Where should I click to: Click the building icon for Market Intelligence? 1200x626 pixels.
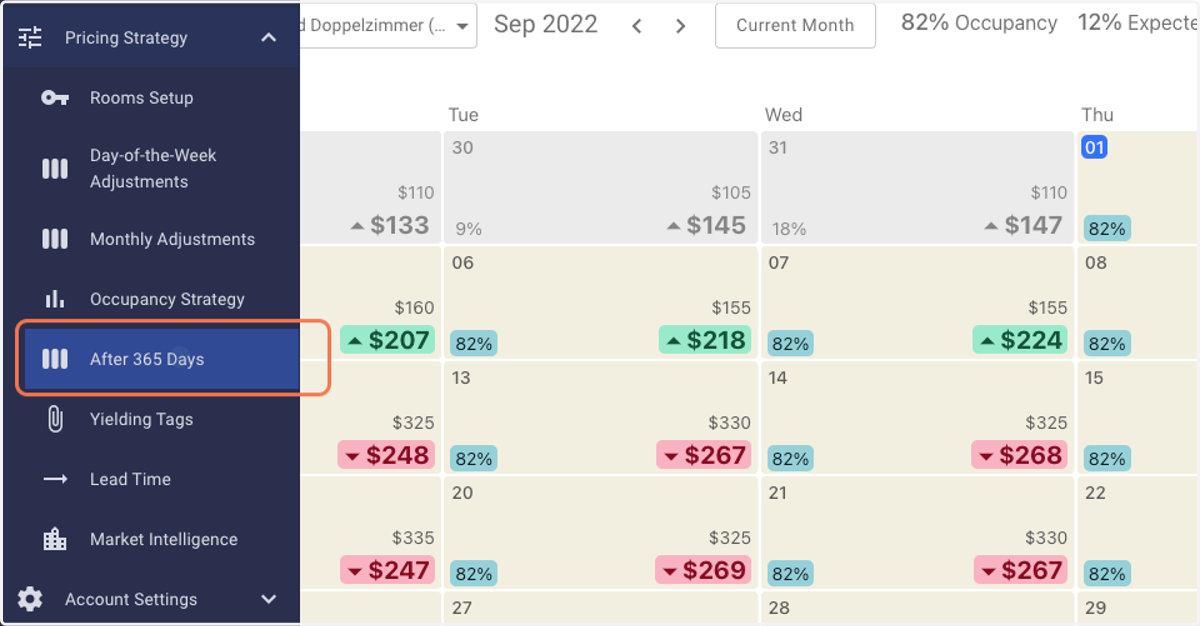[55, 539]
